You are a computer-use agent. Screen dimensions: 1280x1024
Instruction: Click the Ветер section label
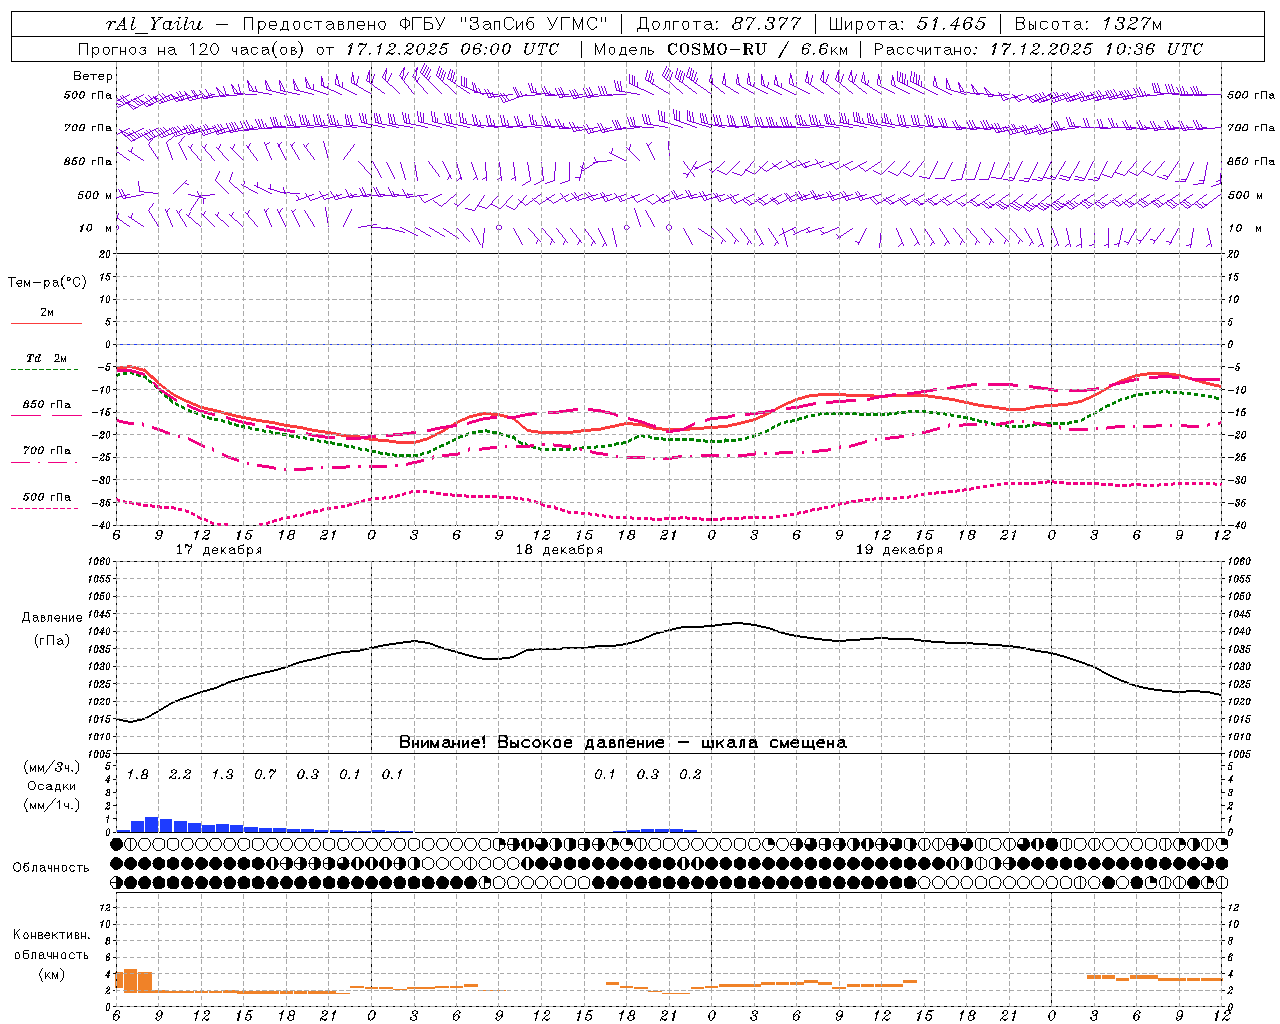93,76
